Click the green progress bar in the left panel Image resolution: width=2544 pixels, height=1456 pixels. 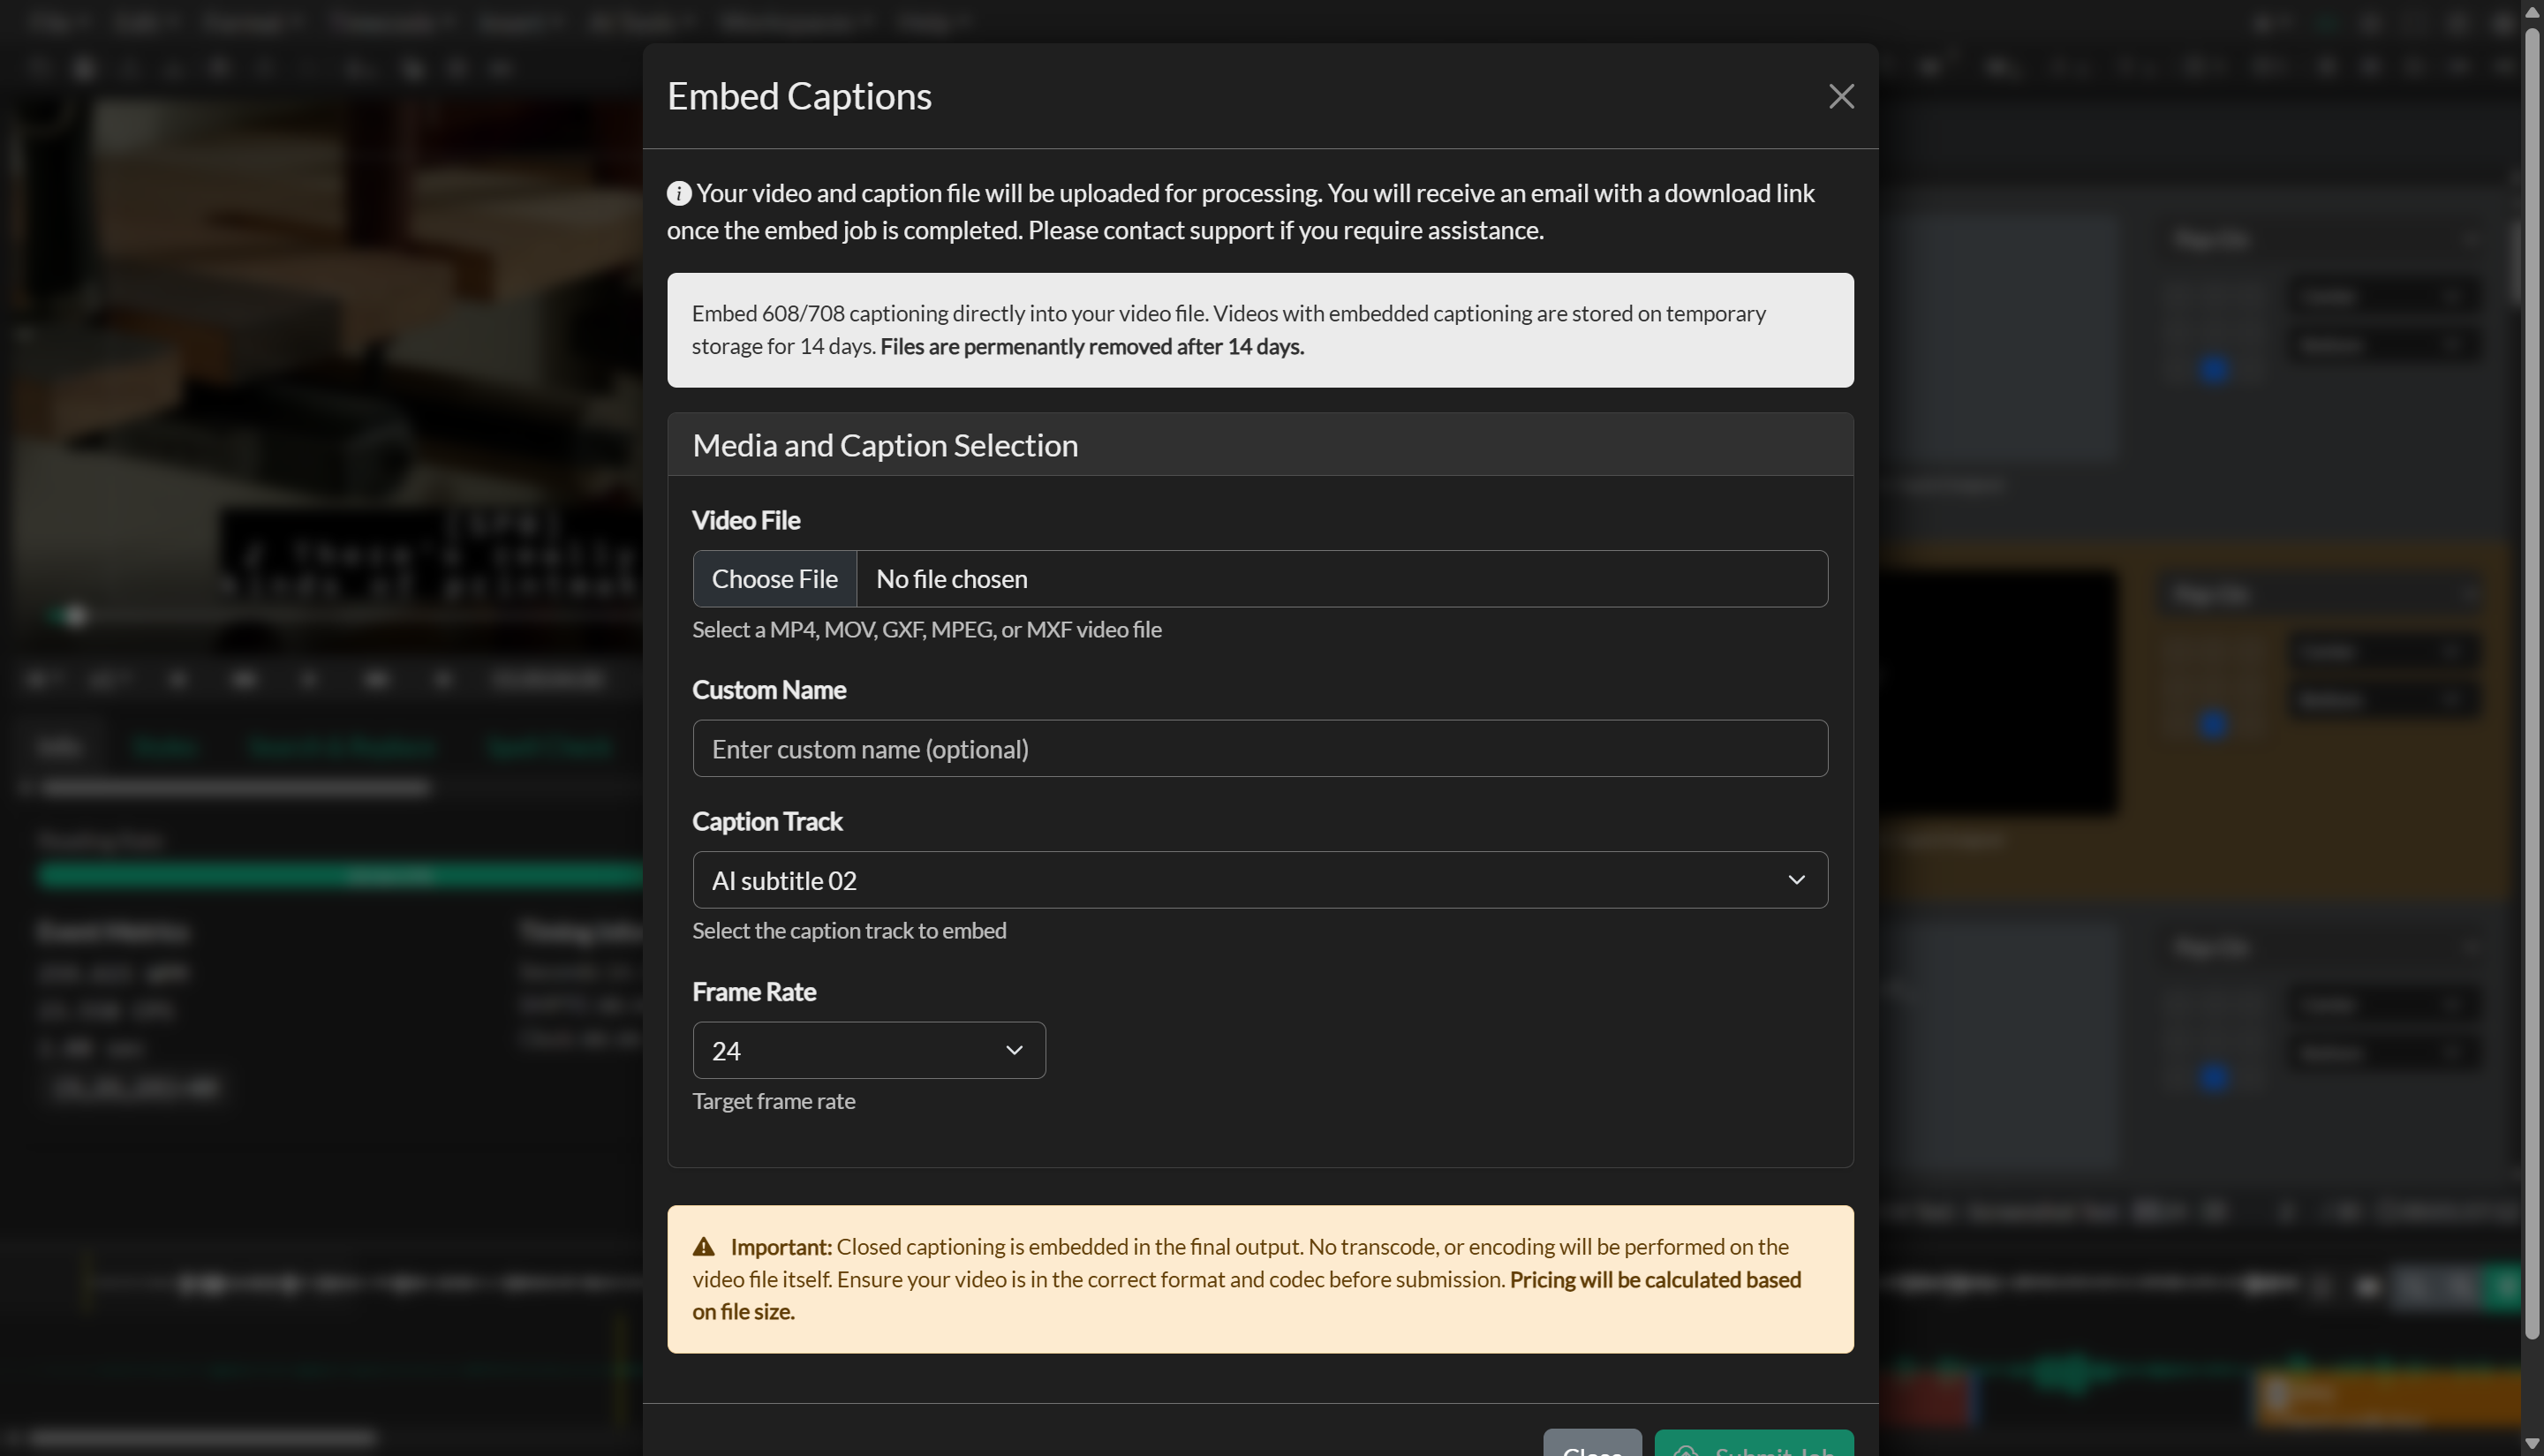tap(338, 874)
